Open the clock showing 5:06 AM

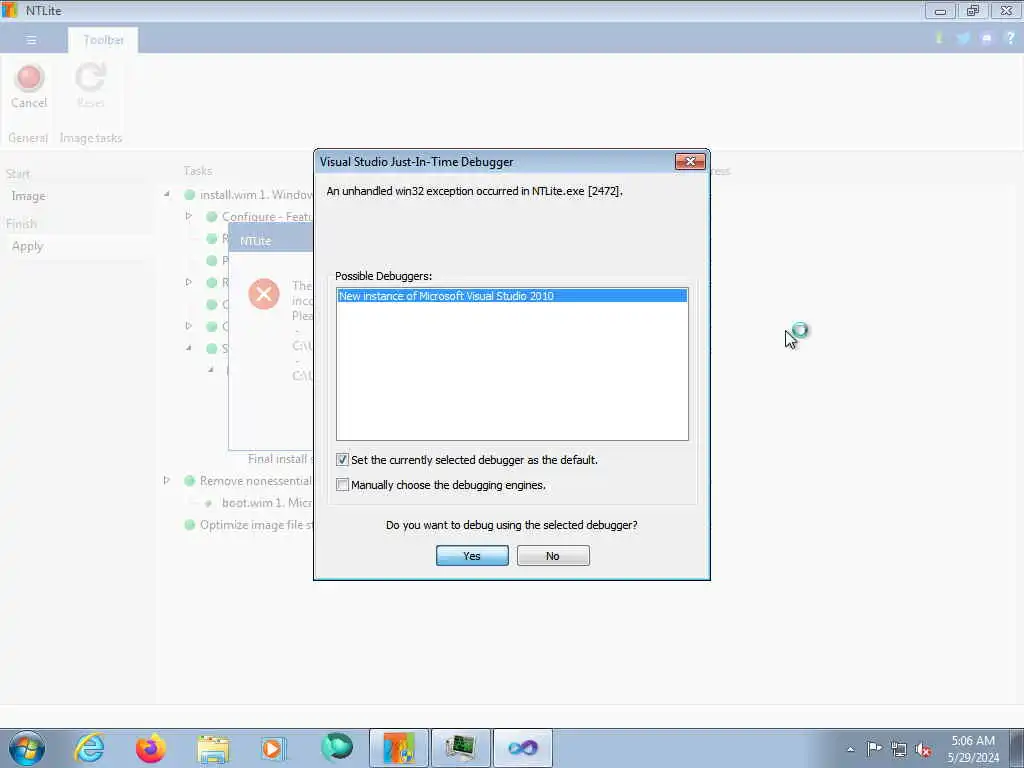tap(973, 749)
